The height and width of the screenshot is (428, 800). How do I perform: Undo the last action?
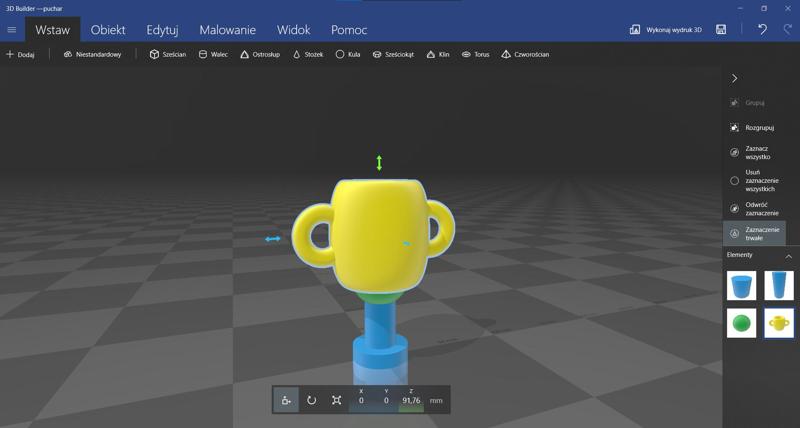[x=762, y=30]
